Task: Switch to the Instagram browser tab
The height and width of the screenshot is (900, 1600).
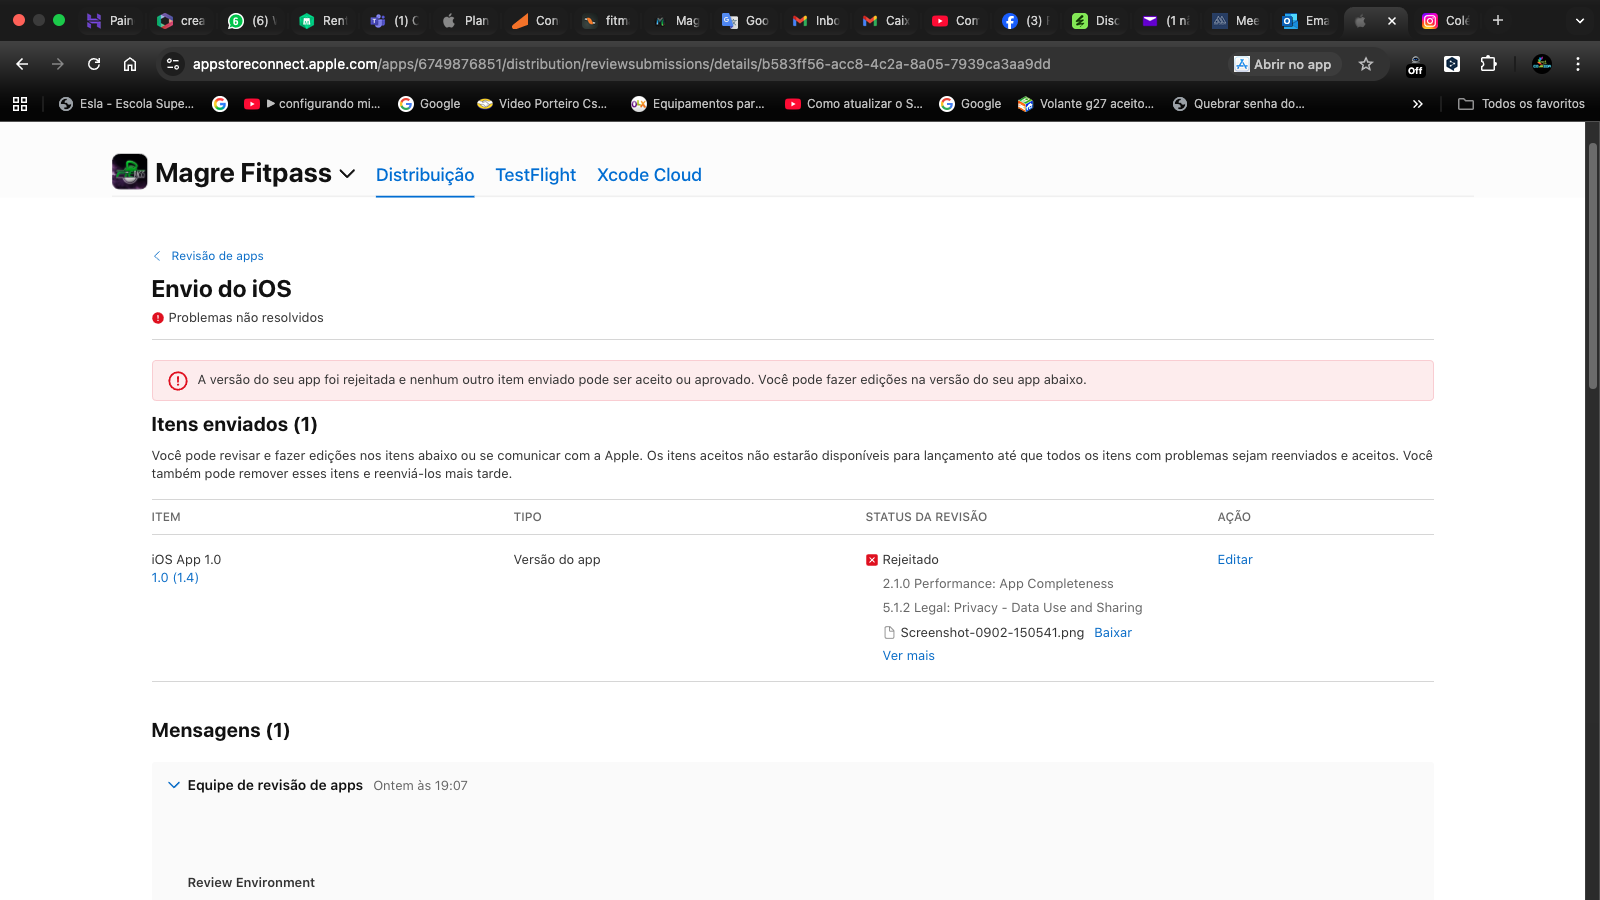Action: 1444,21
